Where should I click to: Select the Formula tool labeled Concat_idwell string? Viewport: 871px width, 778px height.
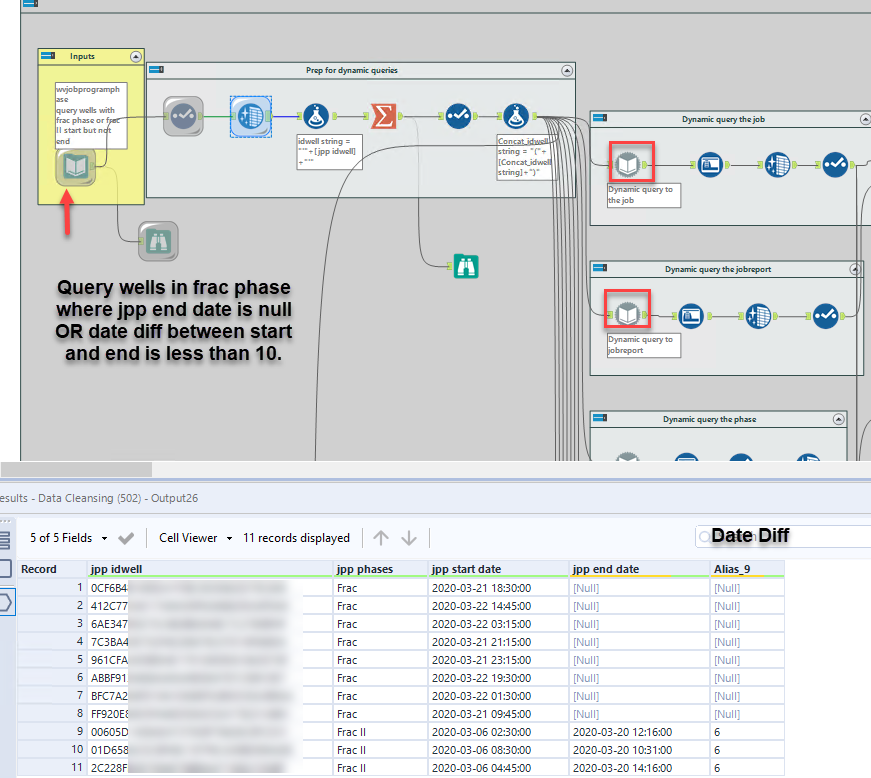tap(516, 116)
